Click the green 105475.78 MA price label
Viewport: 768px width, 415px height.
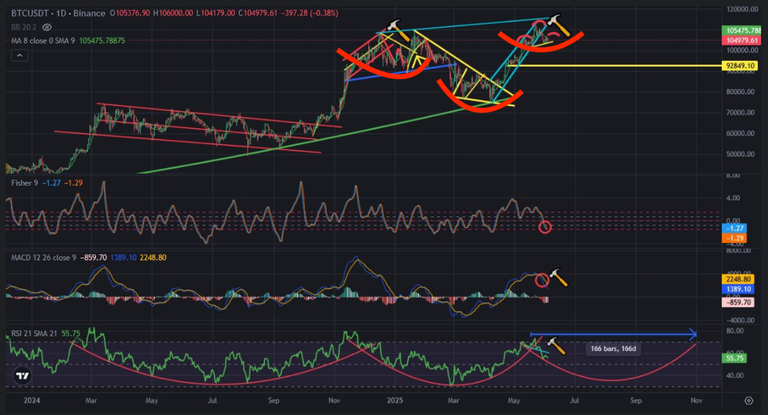pyautogui.click(x=742, y=30)
